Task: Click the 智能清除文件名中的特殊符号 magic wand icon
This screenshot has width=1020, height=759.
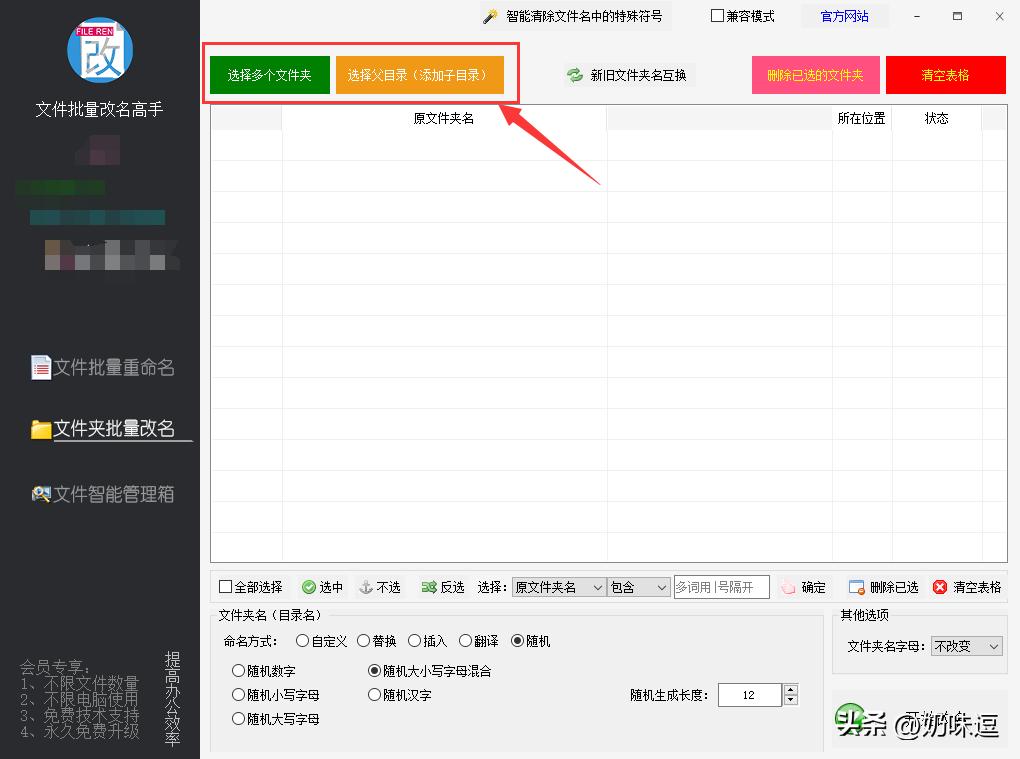Action: tap(489, 16)
